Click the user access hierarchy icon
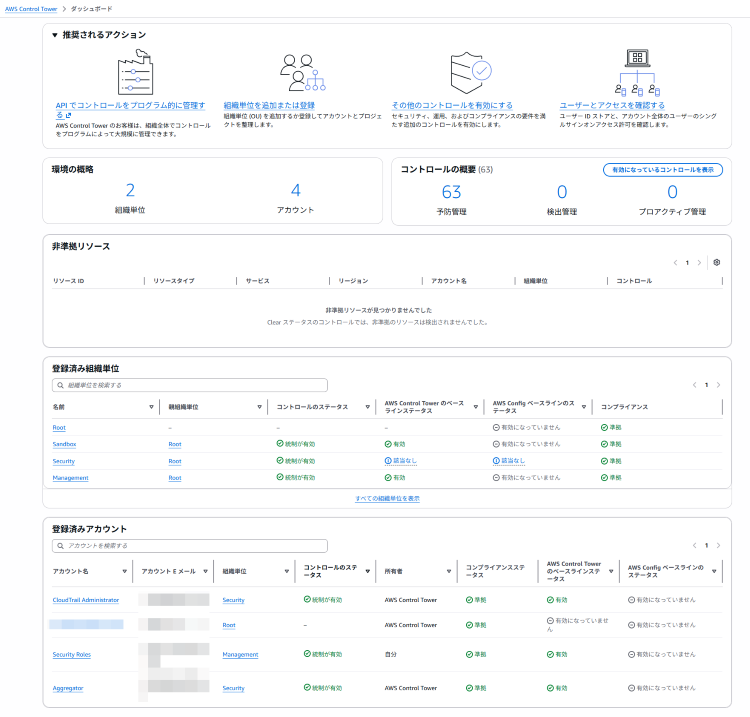 click(x=638, y=72)
